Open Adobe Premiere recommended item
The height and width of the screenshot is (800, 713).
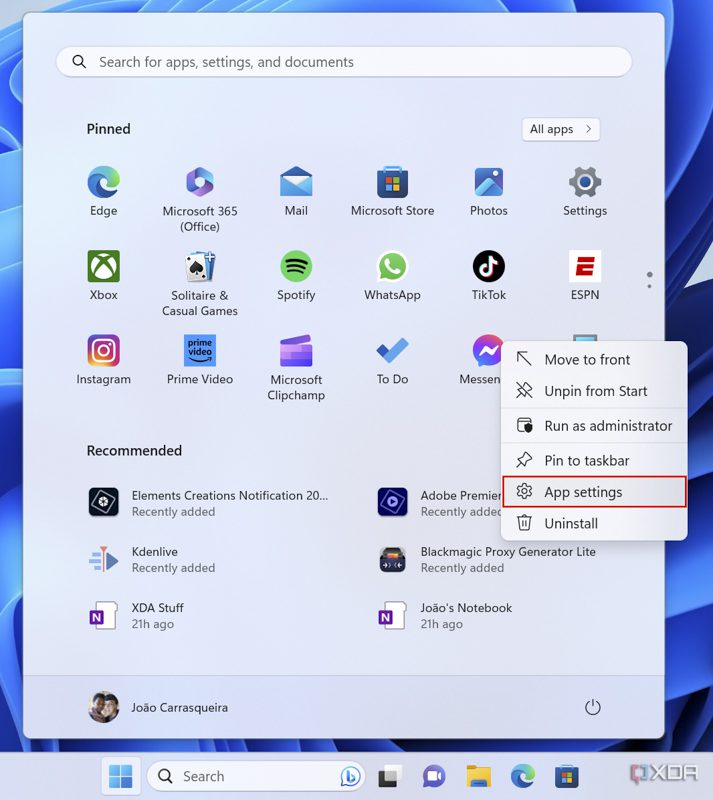pyautogui.click(x=439, y=503)
